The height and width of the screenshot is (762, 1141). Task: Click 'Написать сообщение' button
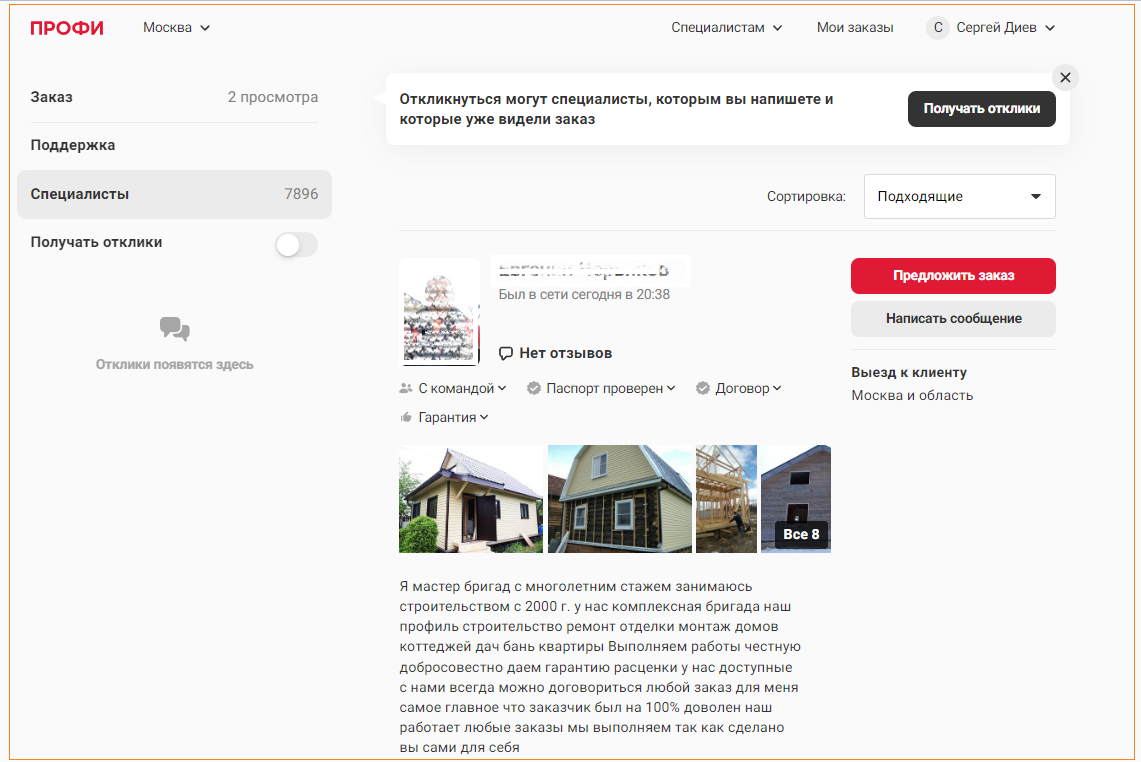pyautogui.click(x=953, y=319)
